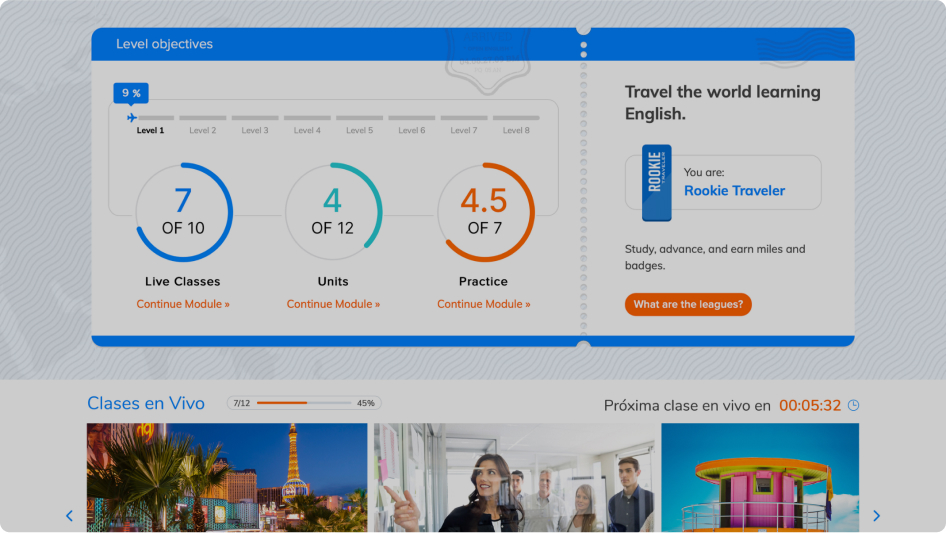Click the right carousel arrow
The height and width of the screenshot is (533, 946).
pos(876,516)
